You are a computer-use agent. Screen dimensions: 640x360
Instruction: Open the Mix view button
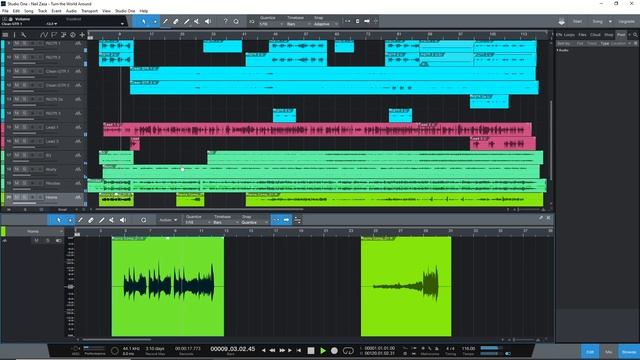point(609,352)
